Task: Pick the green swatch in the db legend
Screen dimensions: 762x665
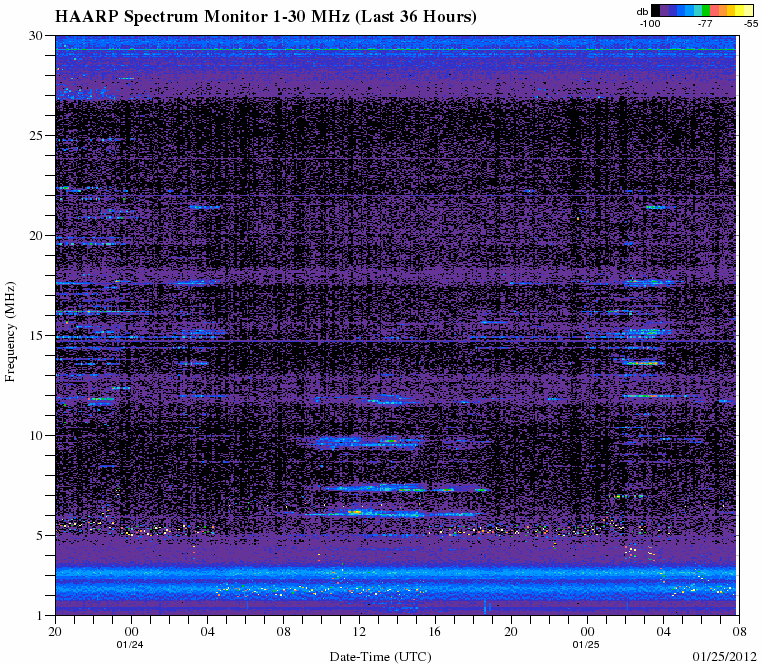Action: 706,10
